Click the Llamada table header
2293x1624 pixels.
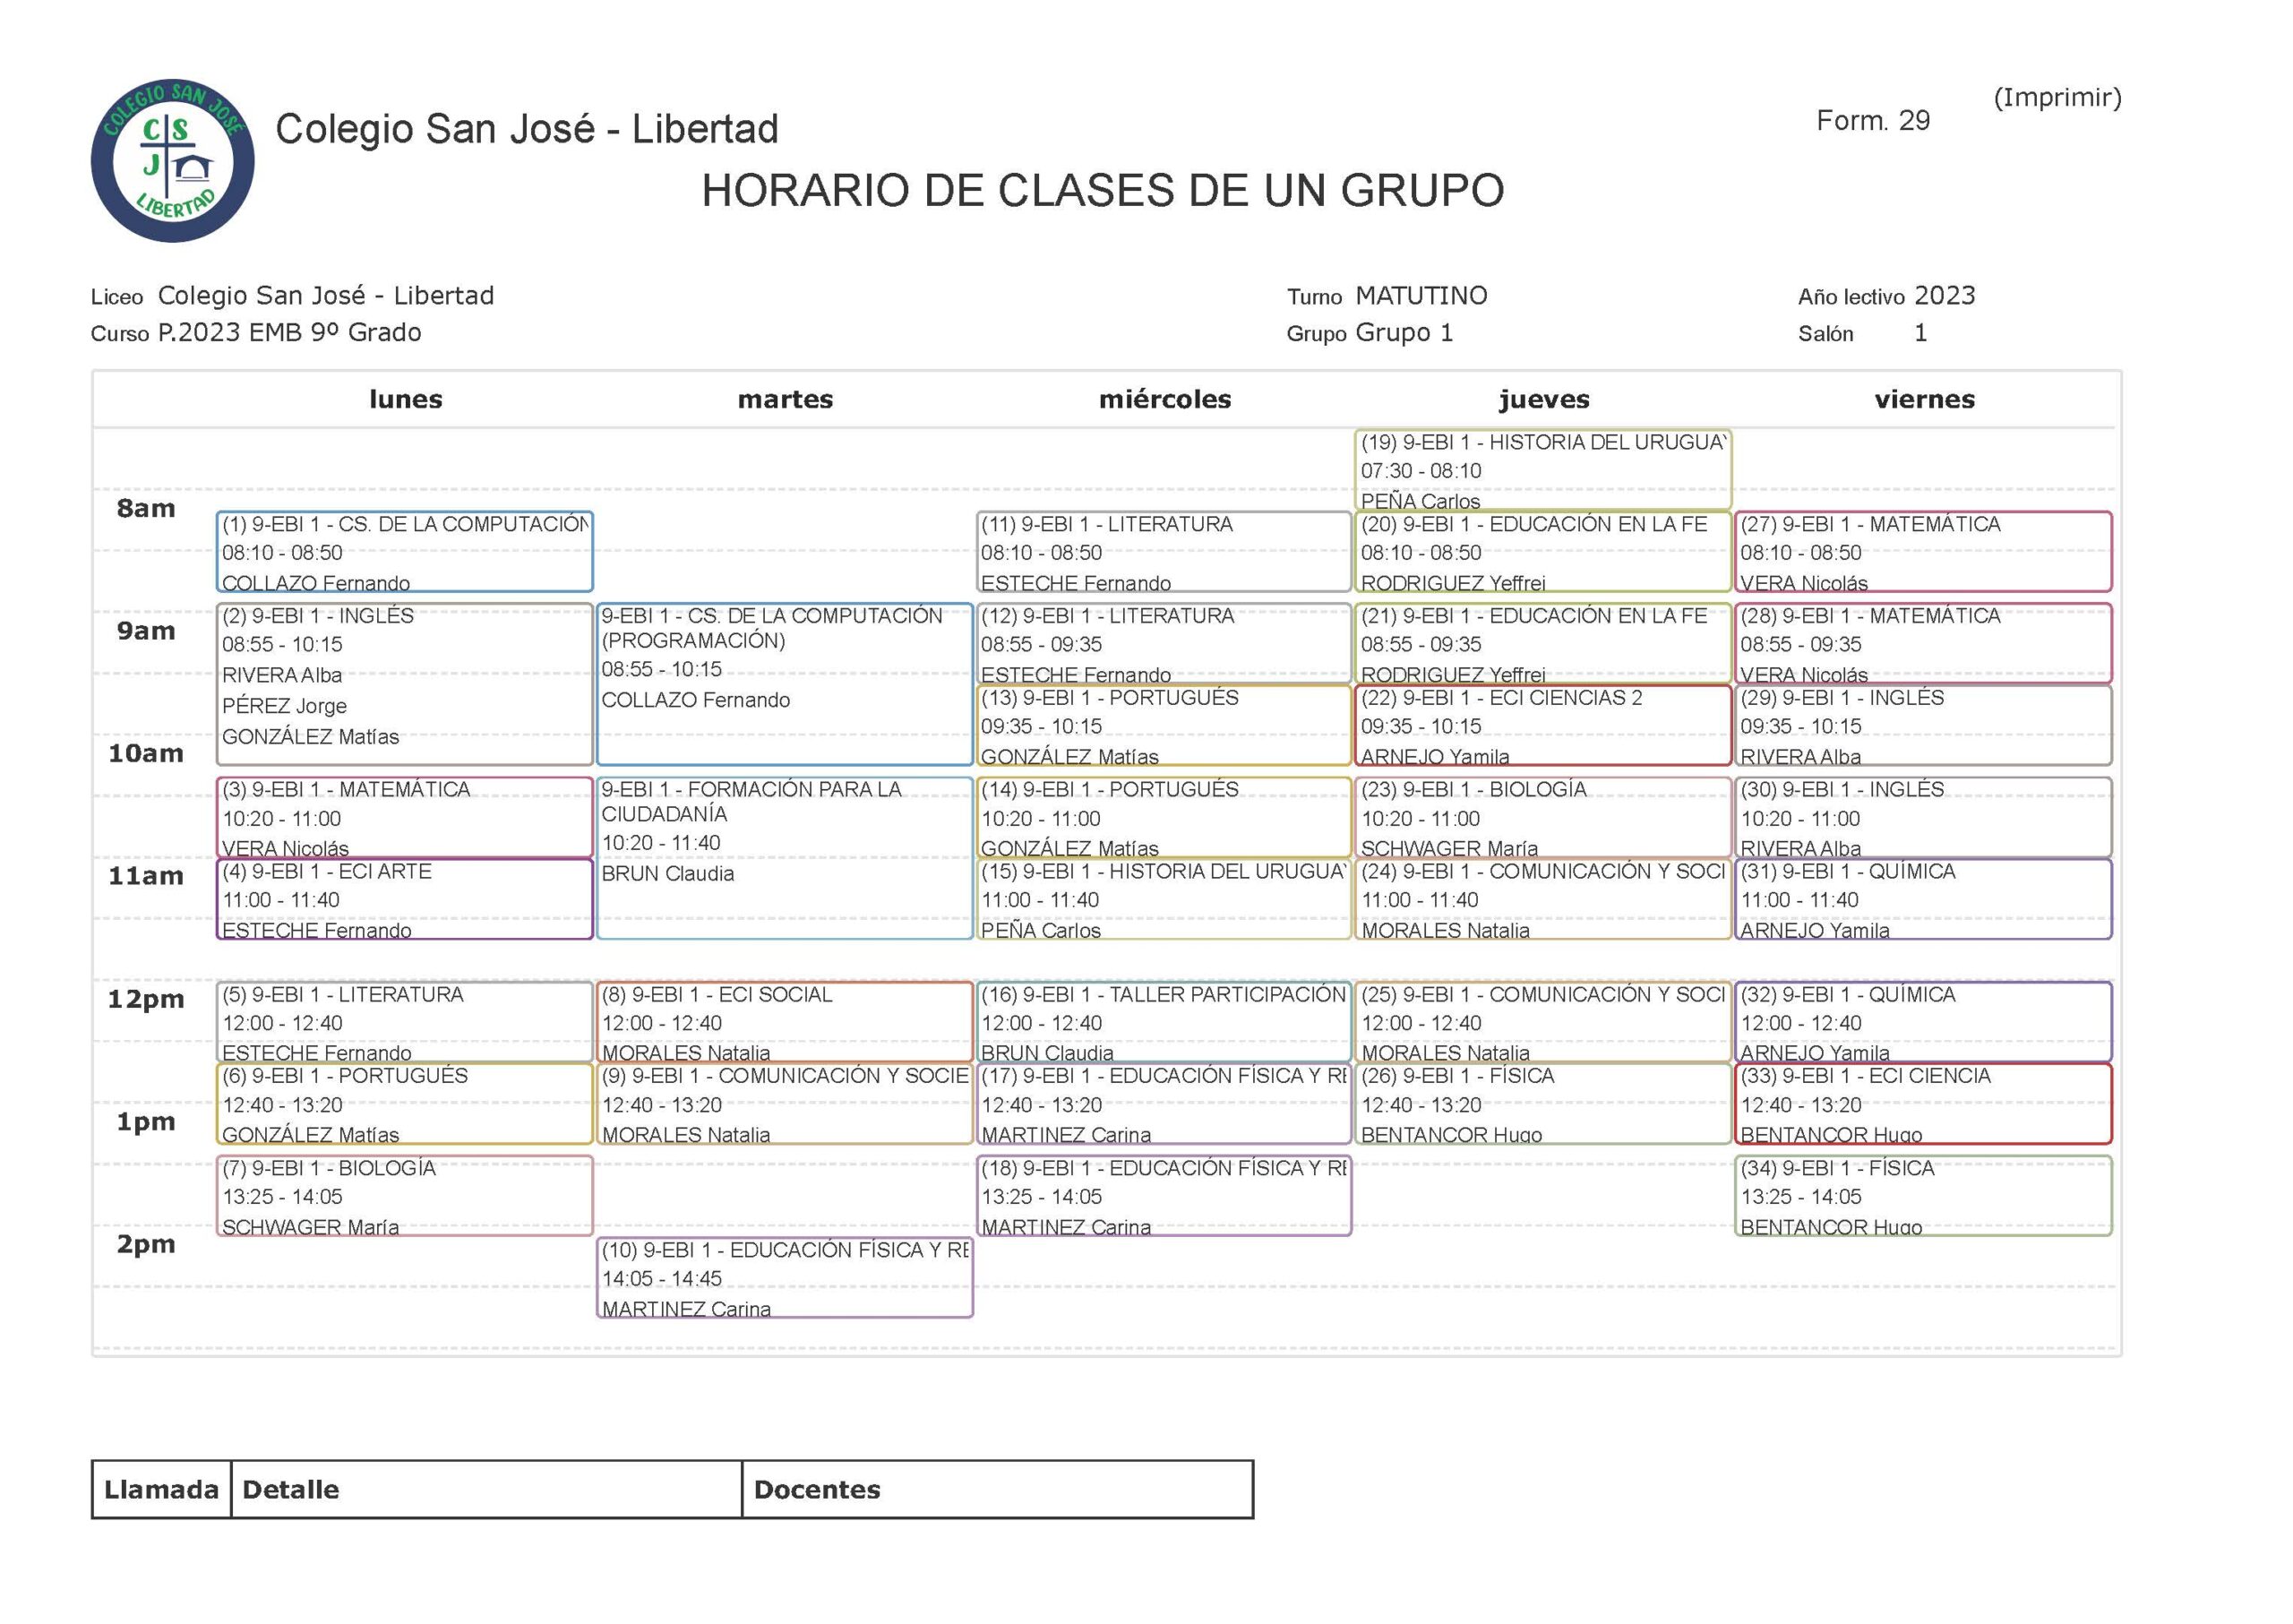[x=161, y=1489]
